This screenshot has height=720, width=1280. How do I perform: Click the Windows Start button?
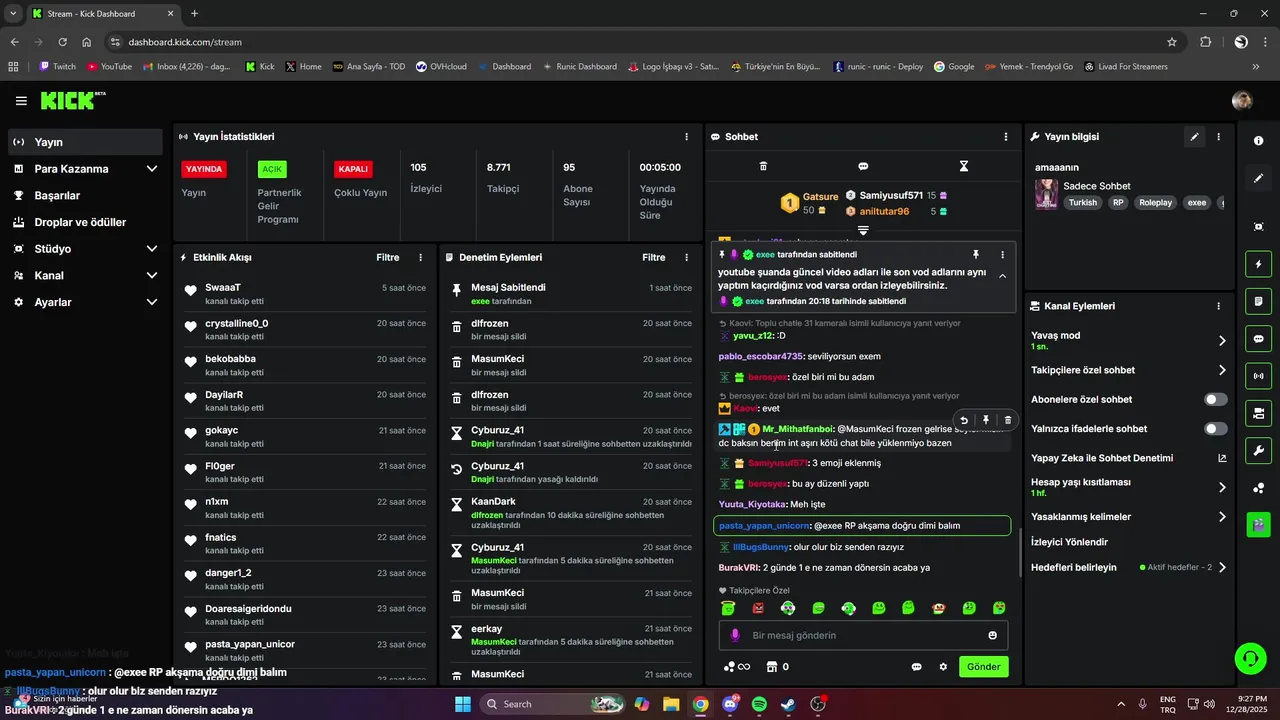[x=463, y=704]
